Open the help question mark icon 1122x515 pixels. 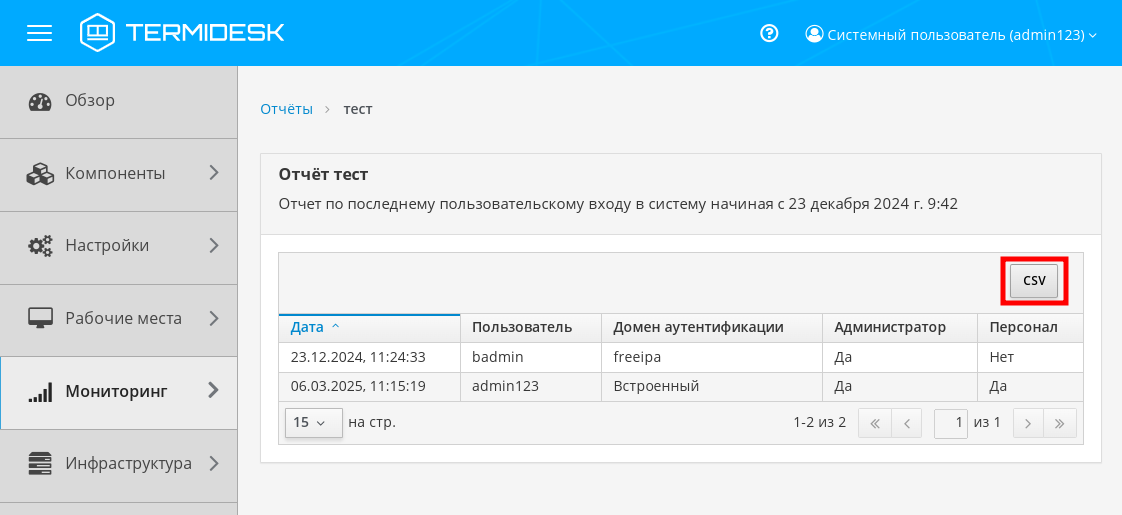[x=769, y=33]
